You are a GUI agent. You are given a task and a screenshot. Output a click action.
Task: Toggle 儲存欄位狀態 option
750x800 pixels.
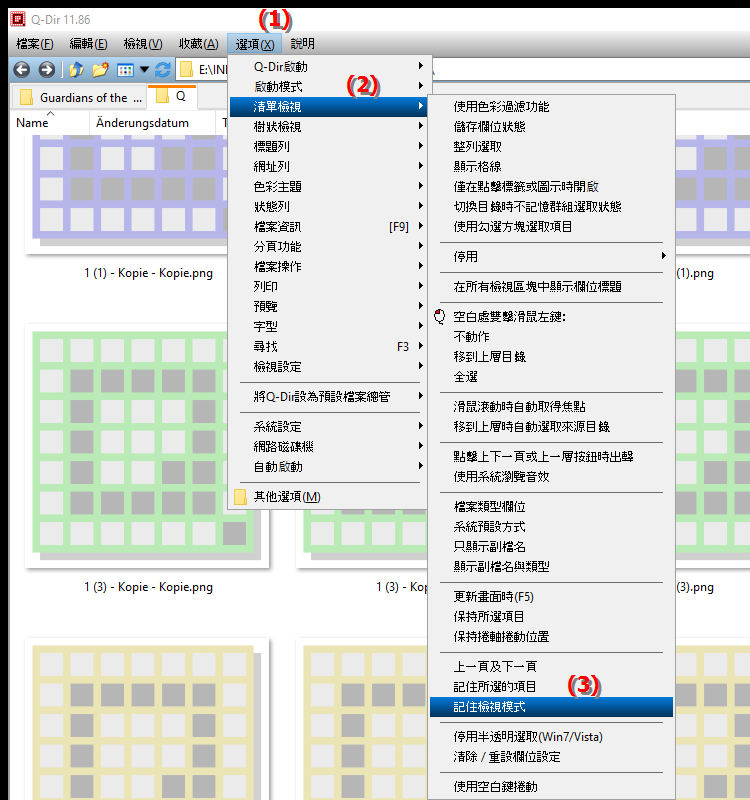coord(552,127)
